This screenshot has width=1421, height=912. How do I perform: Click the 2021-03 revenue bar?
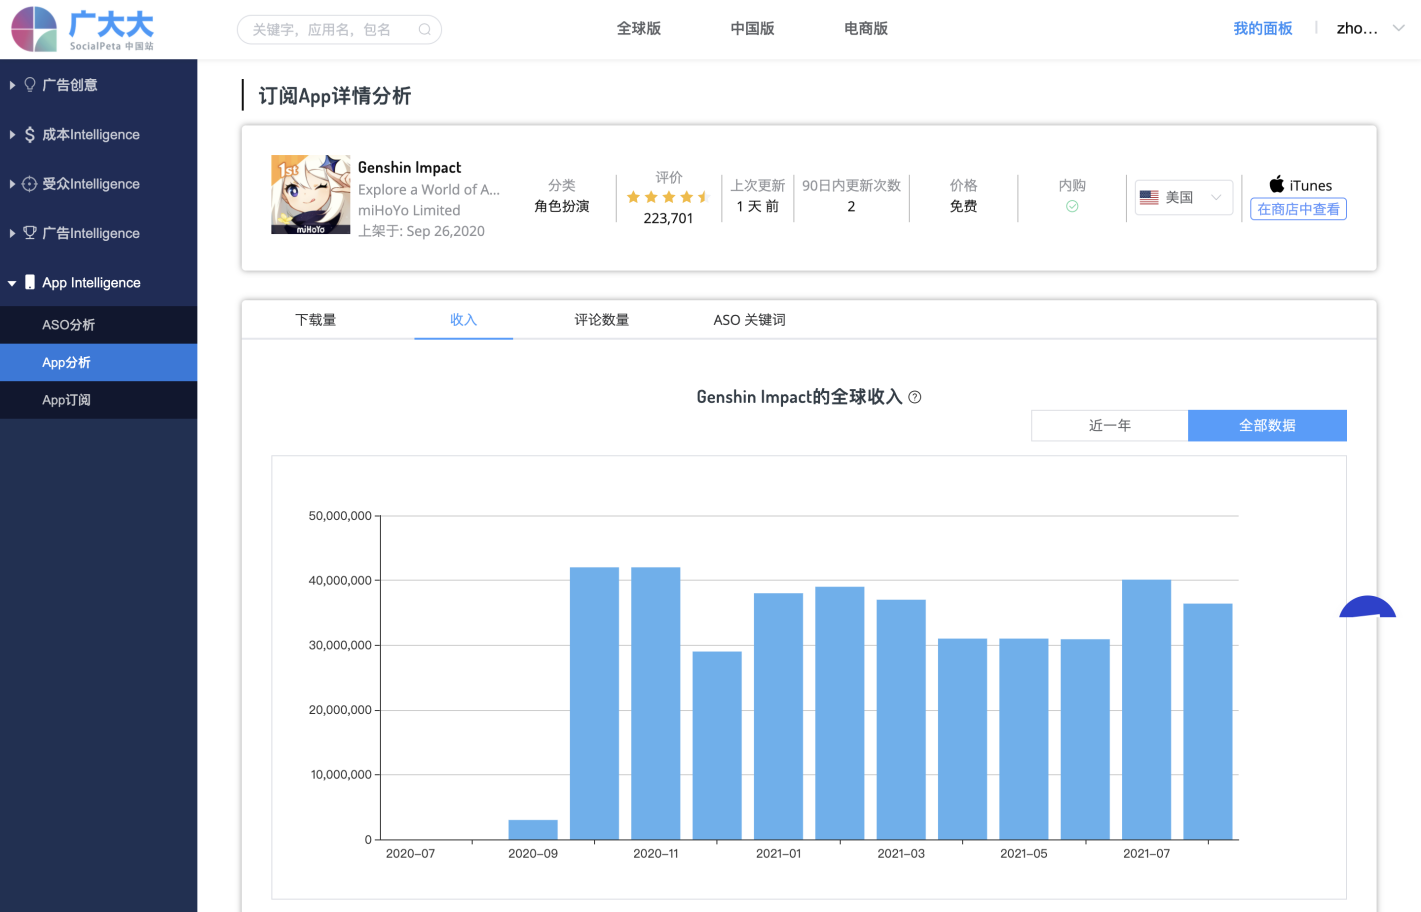tap(901, 719)
